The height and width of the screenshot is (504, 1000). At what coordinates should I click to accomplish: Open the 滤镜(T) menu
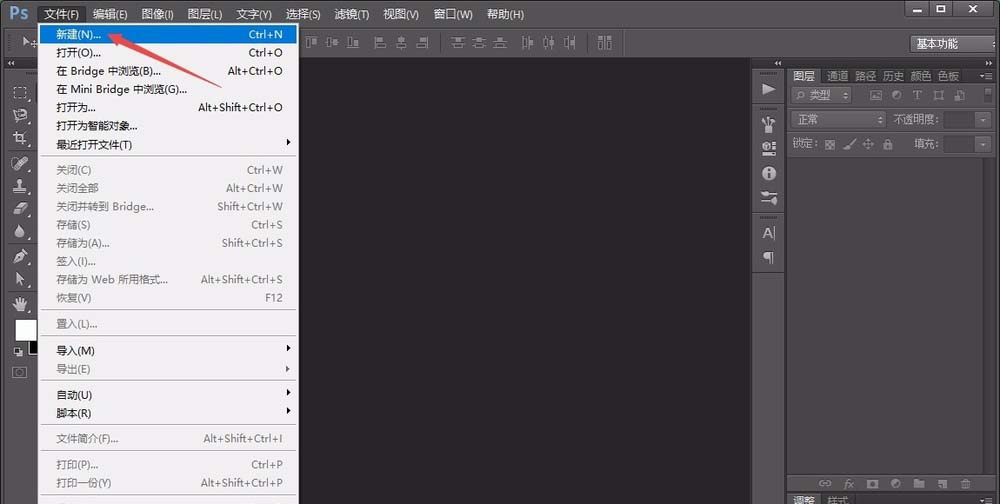click(x=351, y=14)
